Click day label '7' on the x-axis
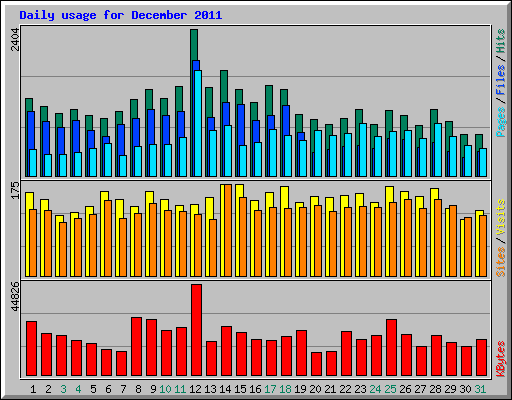Viewport: 512px width, 400px height. click(x=123, y=389)
